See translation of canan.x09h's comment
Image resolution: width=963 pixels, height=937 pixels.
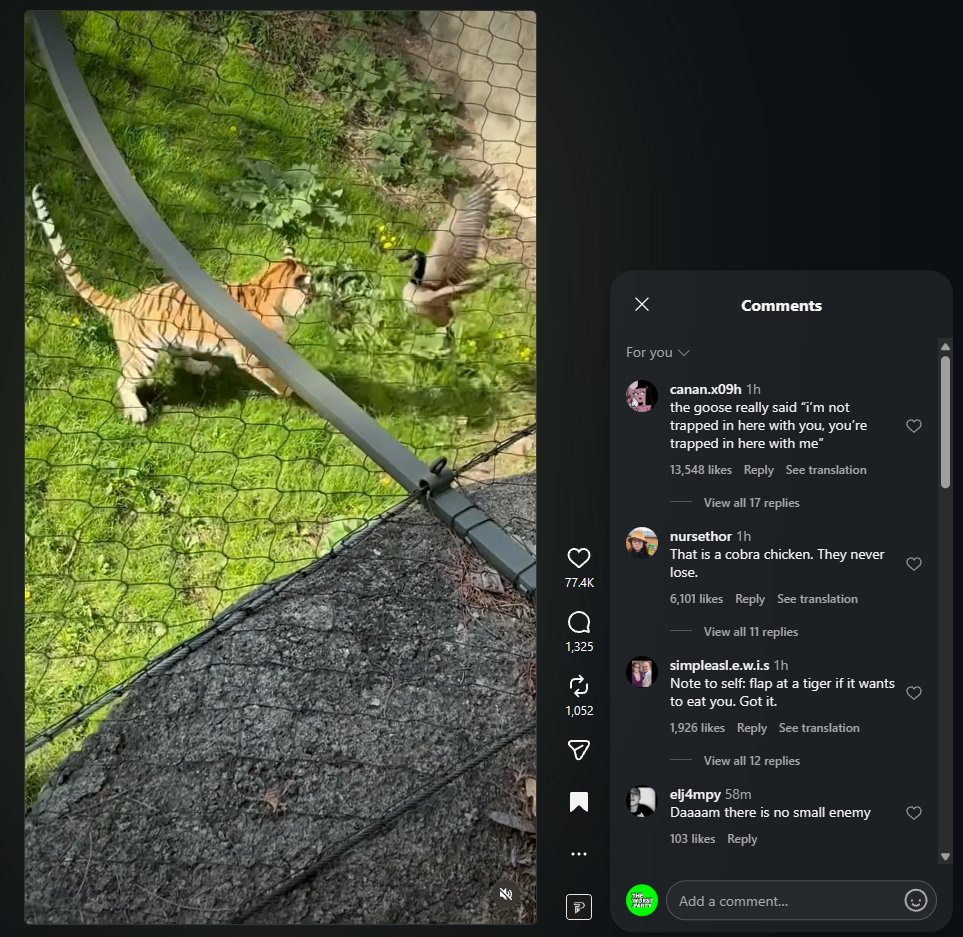click(826, 470)
